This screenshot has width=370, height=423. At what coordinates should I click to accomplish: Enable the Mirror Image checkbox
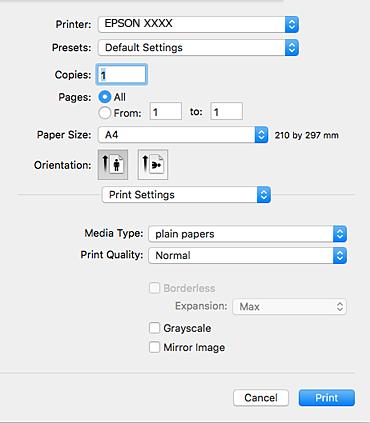coord(154,347)
